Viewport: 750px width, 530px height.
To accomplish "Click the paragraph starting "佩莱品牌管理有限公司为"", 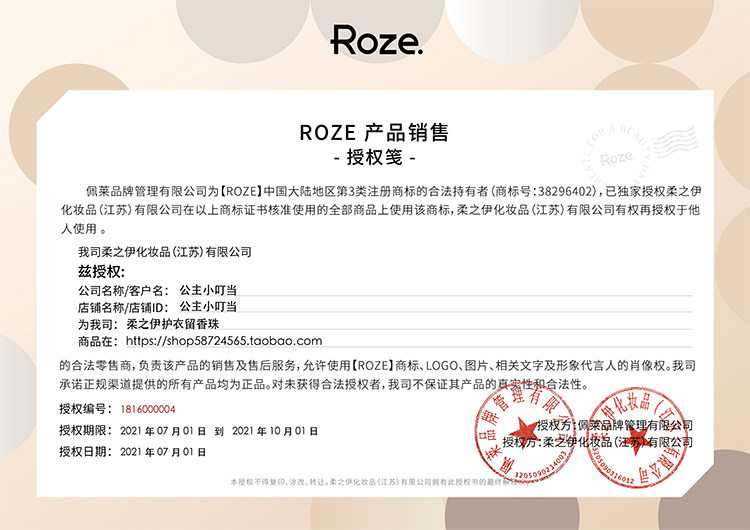I will pos(381,210).
